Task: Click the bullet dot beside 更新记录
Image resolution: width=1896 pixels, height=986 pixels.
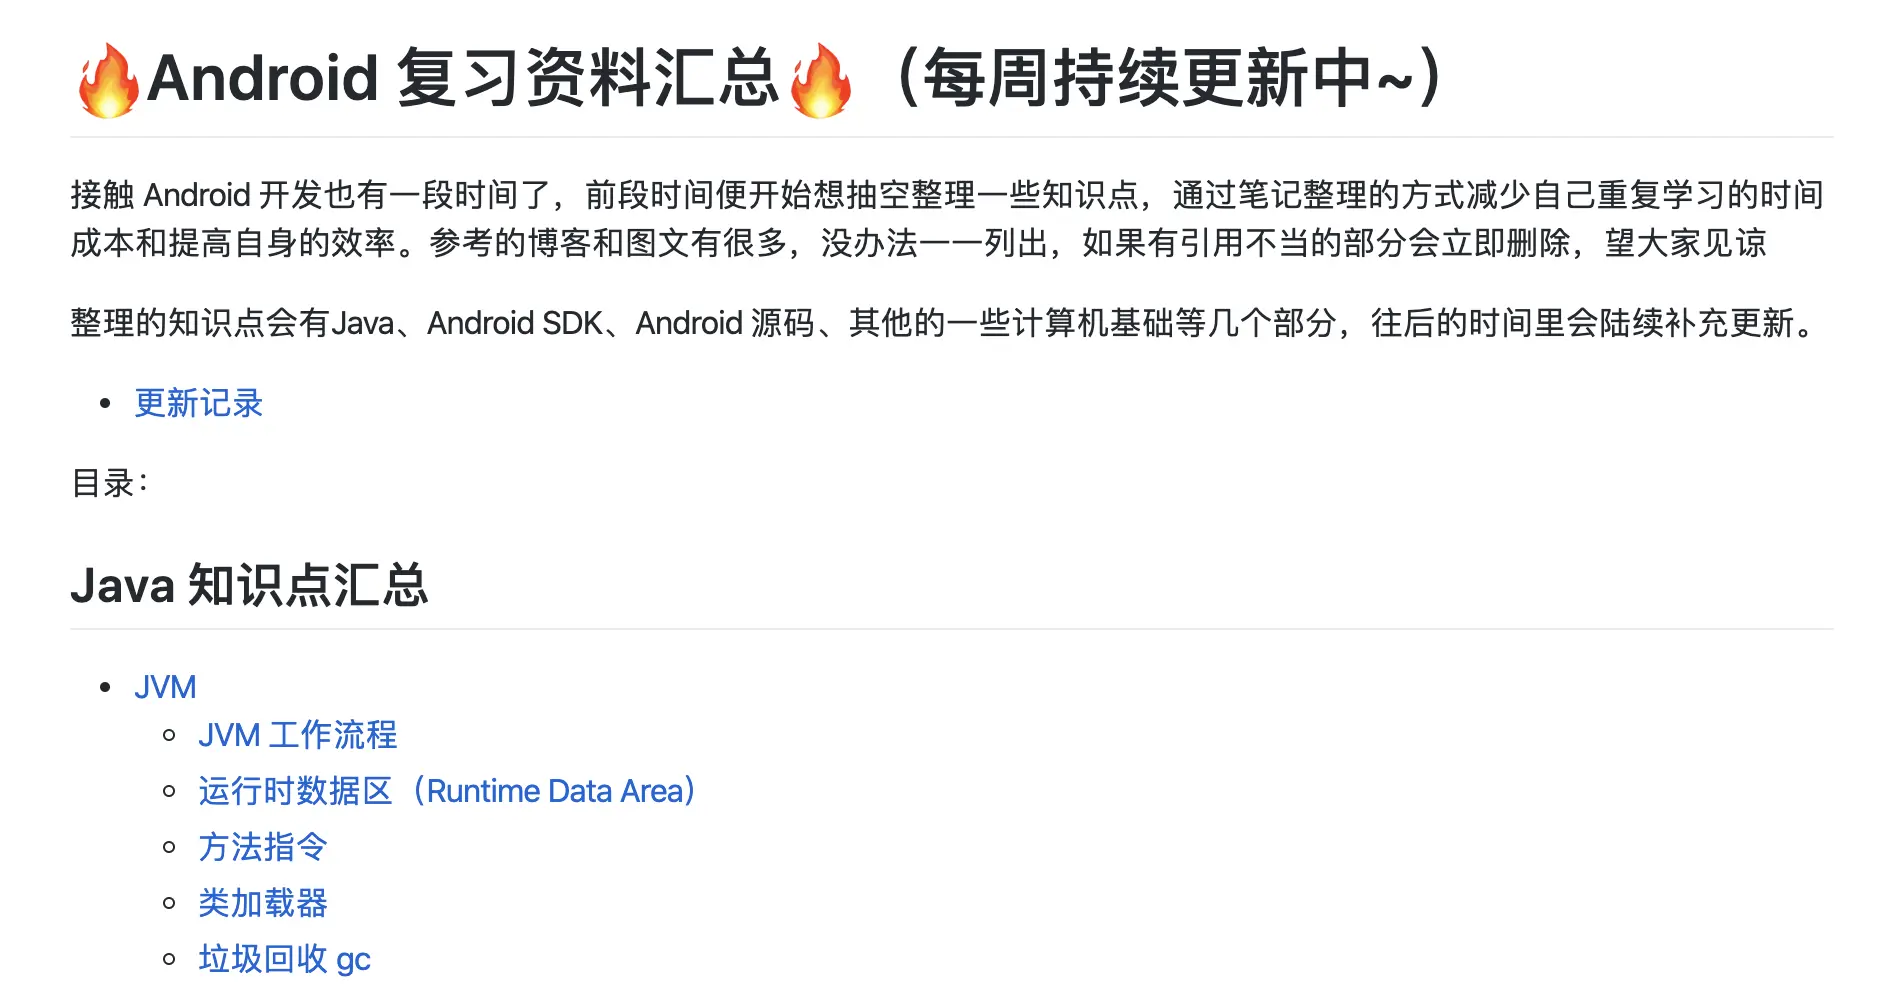Action: [x=105, y=403]
